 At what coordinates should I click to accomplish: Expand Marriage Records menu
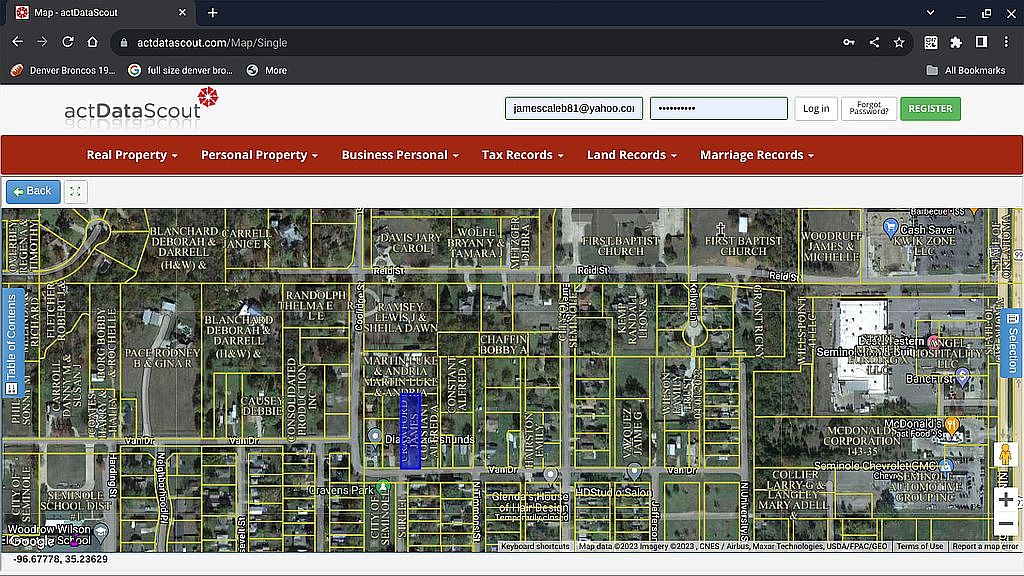(x=756, y=155)
